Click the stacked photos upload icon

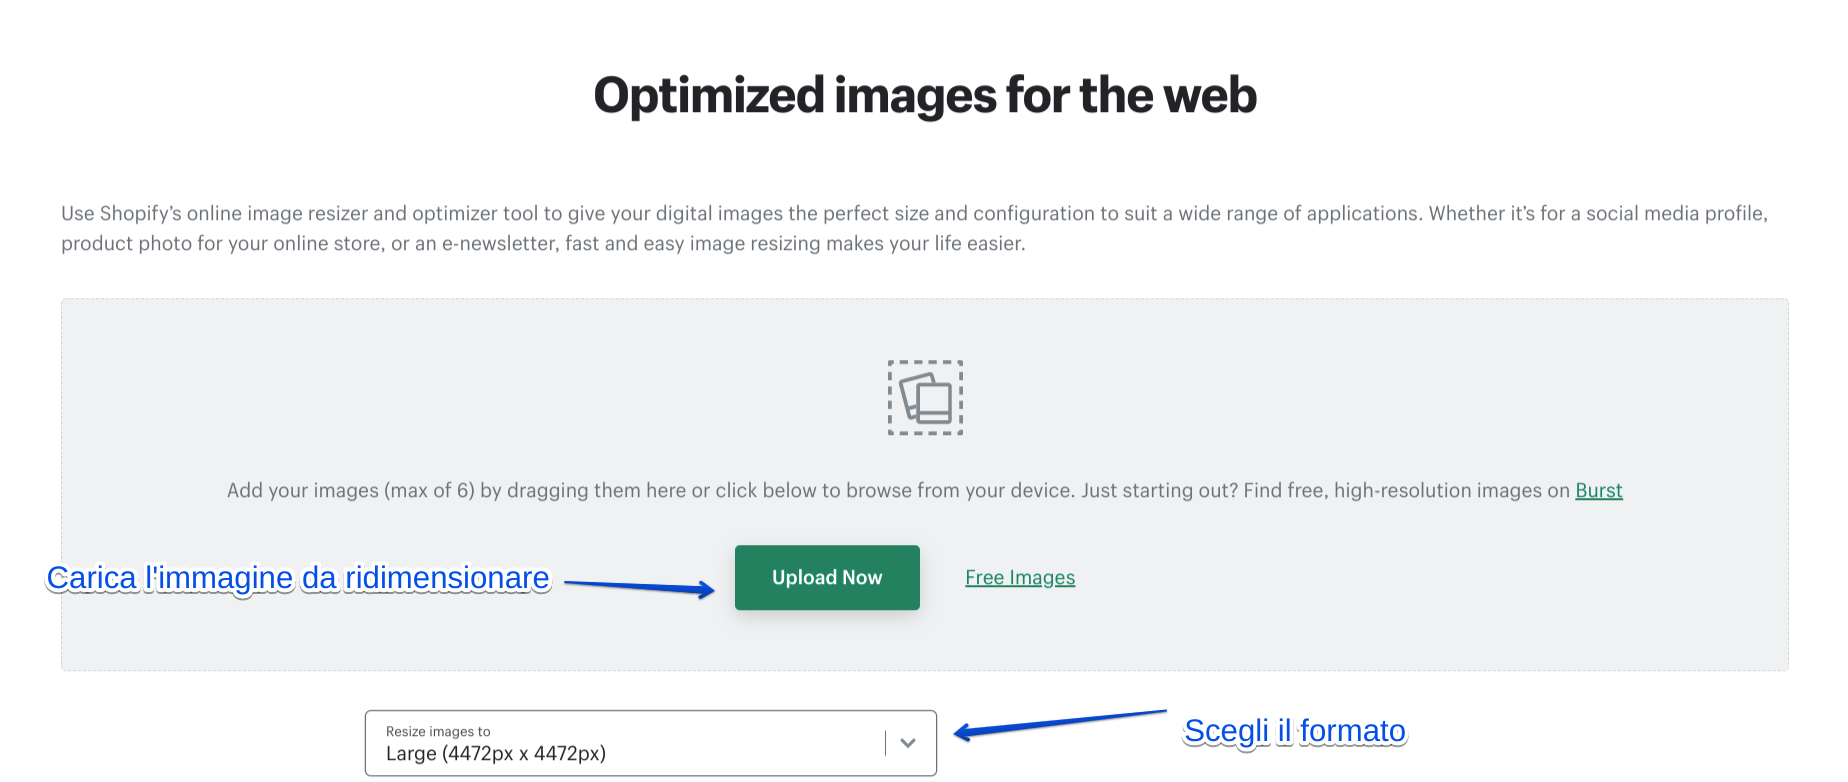point(925,398)
